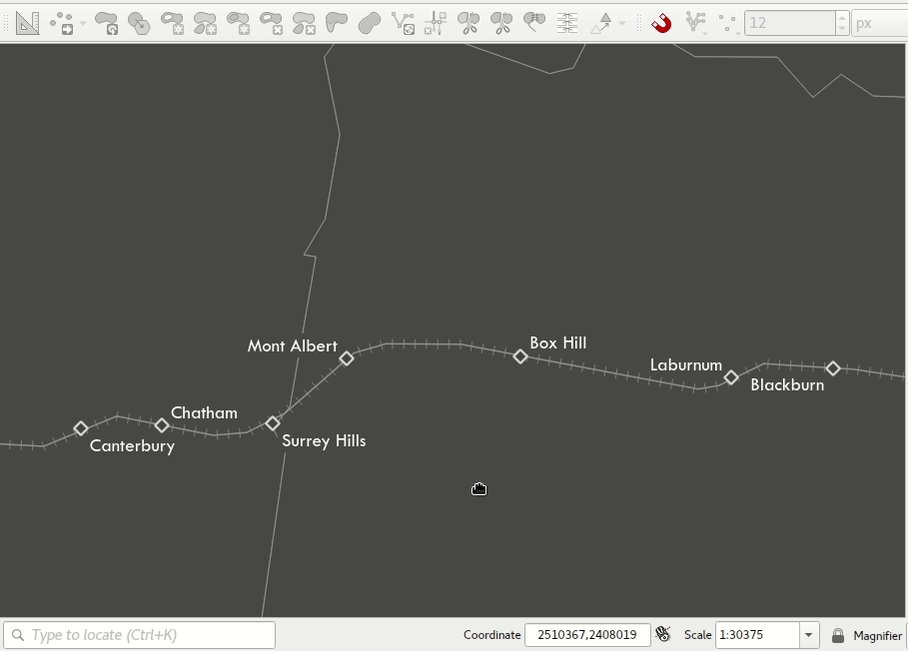Click the Box Hill station diamond marker

coord(520,357)
